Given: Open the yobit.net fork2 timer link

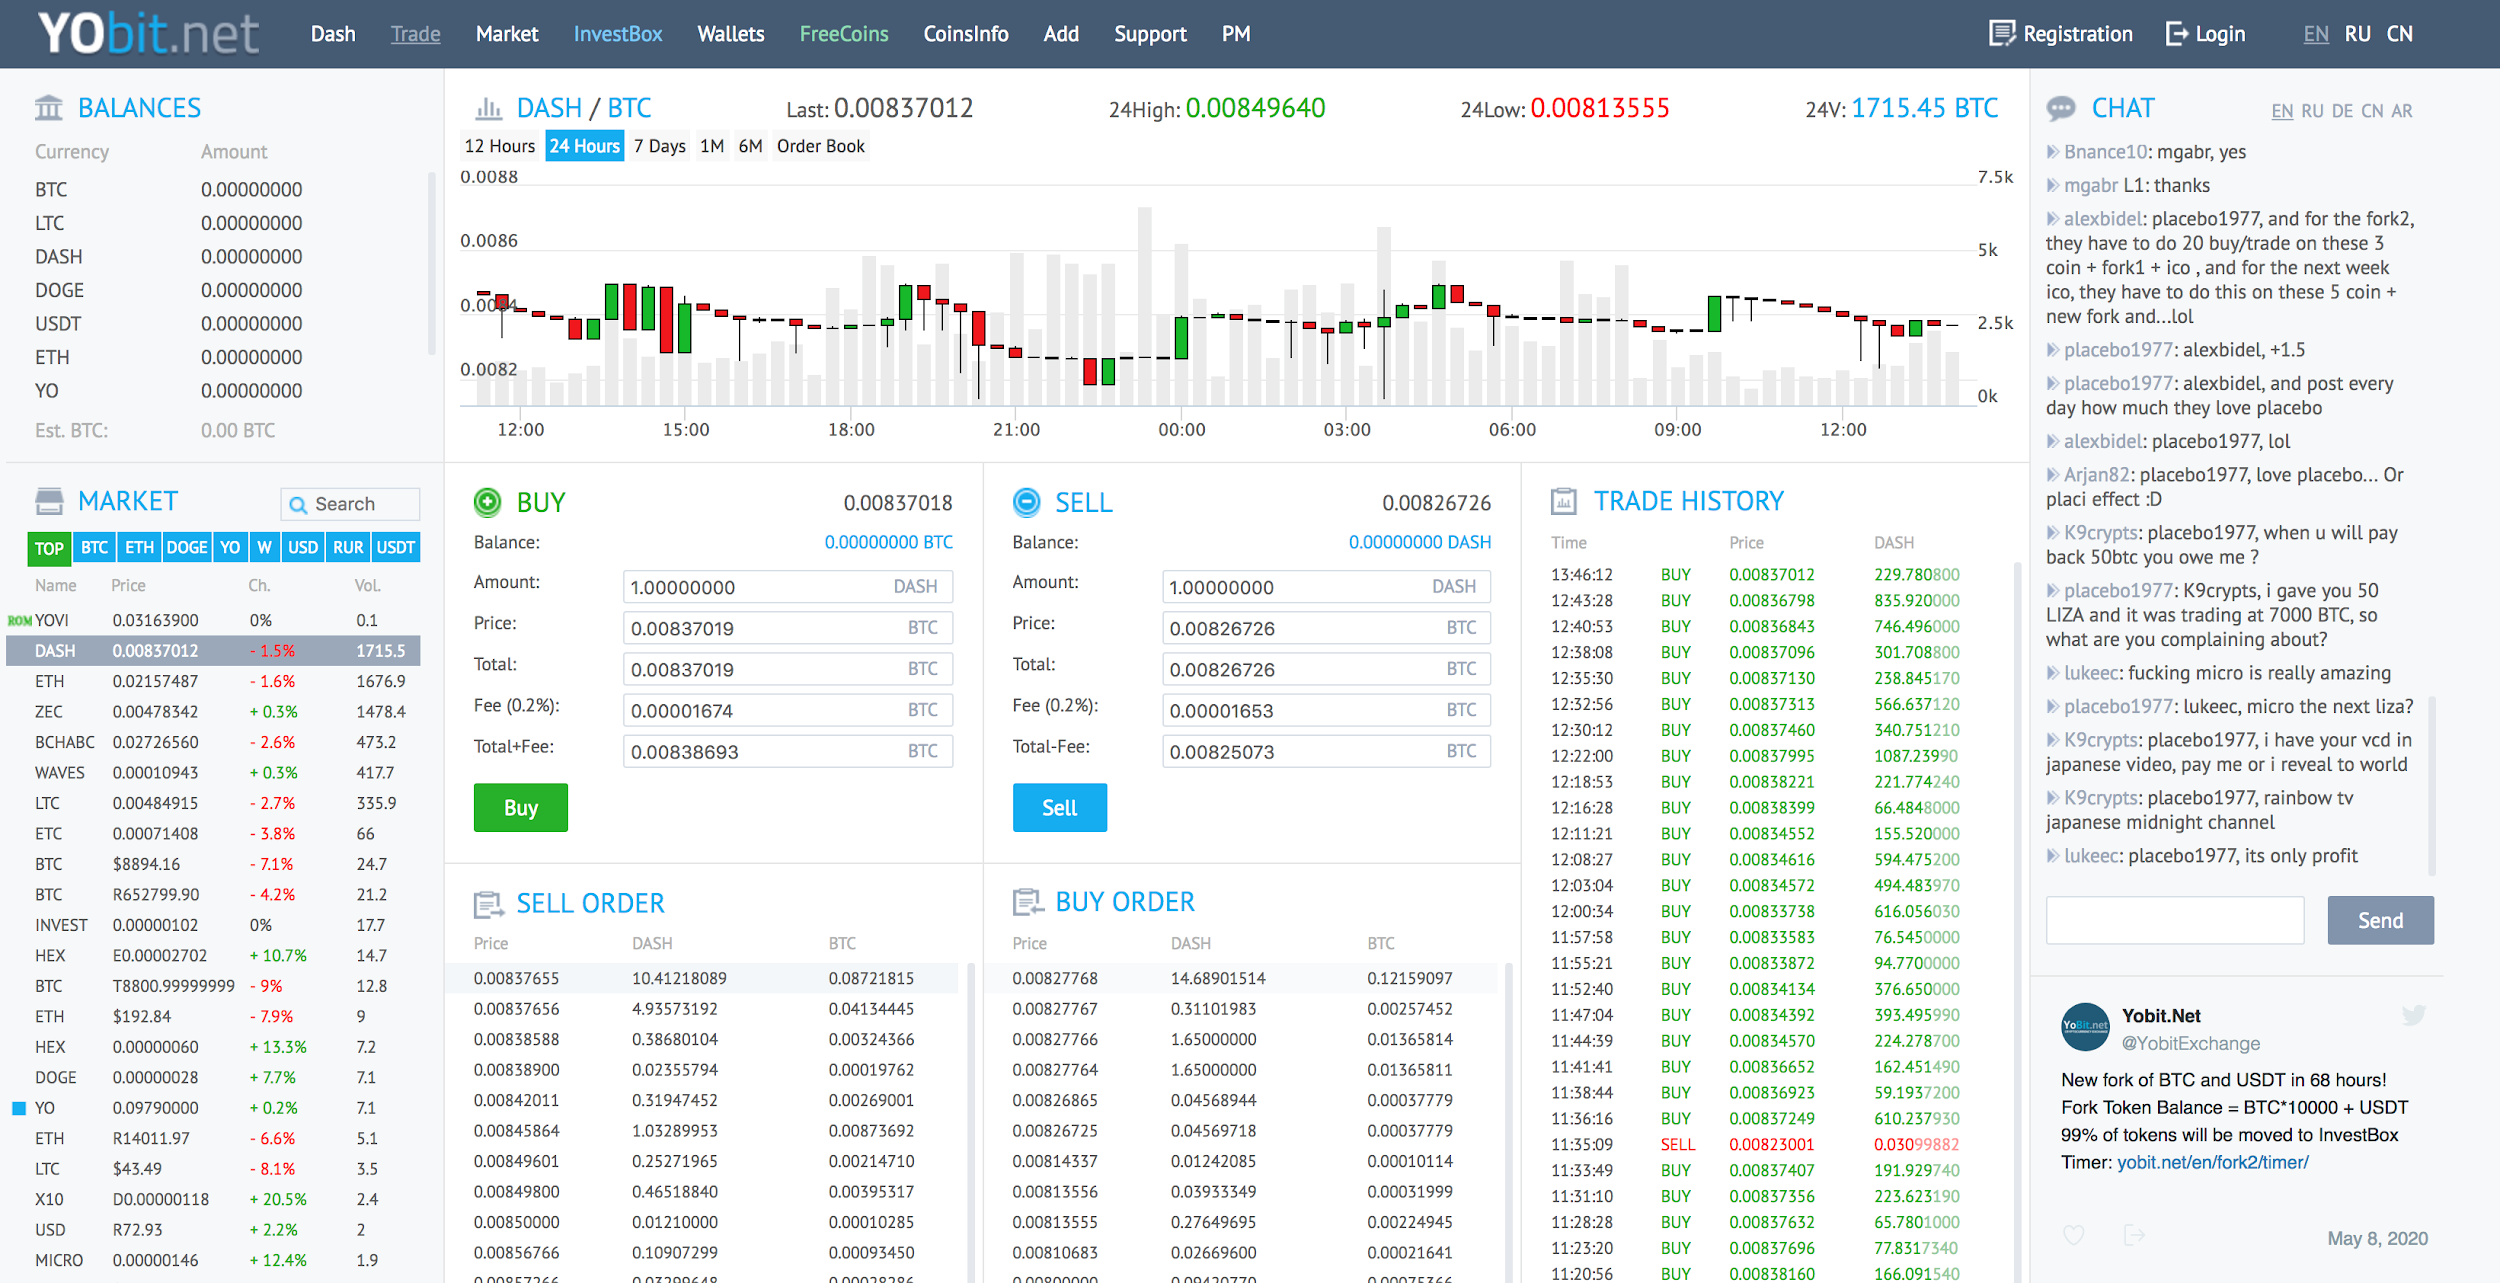Looking at the screenshot, I should tap(2213, 1163).
